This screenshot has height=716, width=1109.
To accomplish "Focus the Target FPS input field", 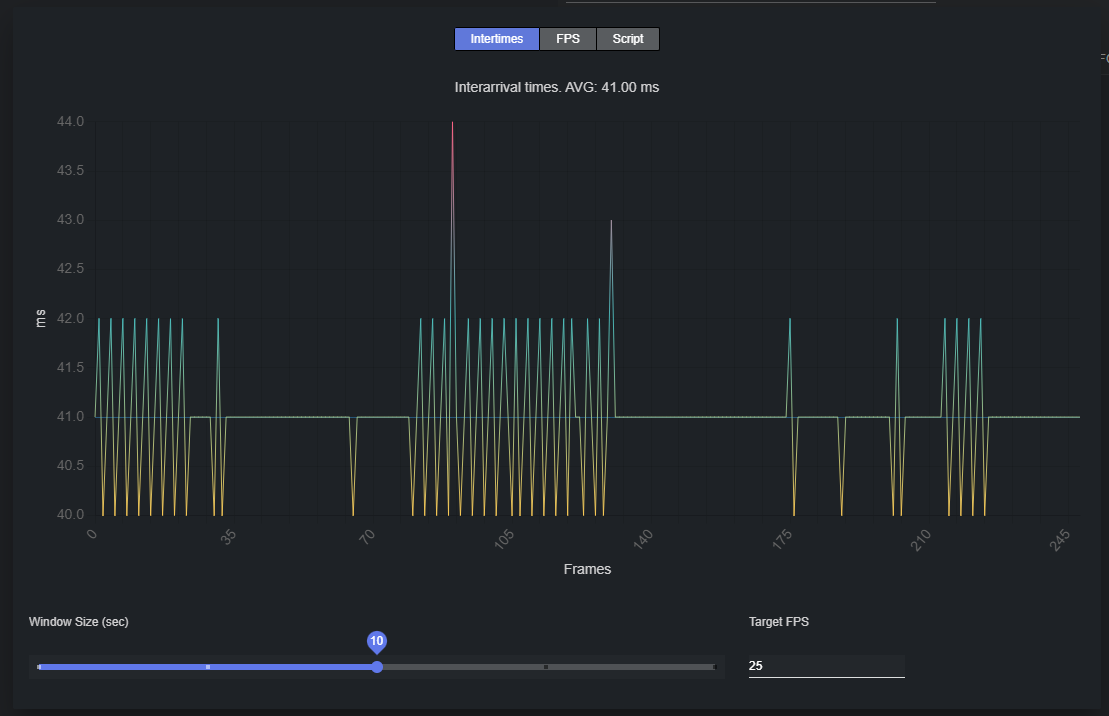I will click(x=825, y=666).
